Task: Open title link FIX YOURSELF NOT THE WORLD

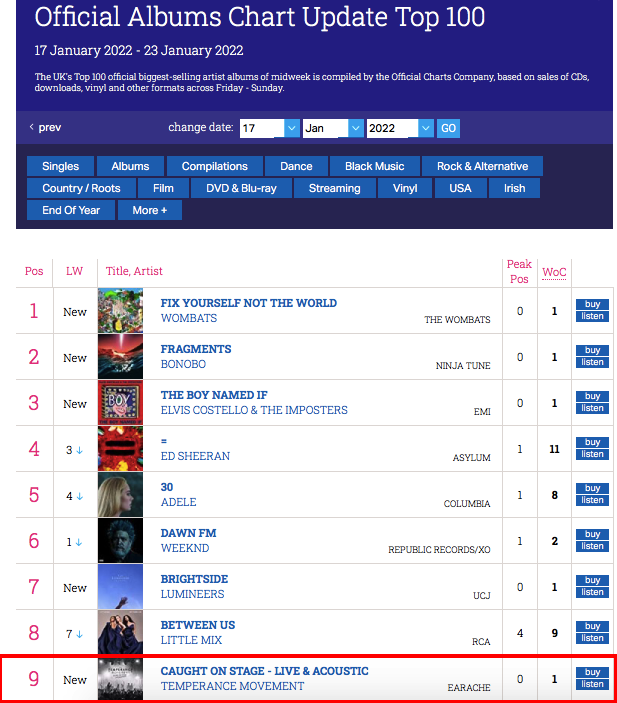Action: 249,303
